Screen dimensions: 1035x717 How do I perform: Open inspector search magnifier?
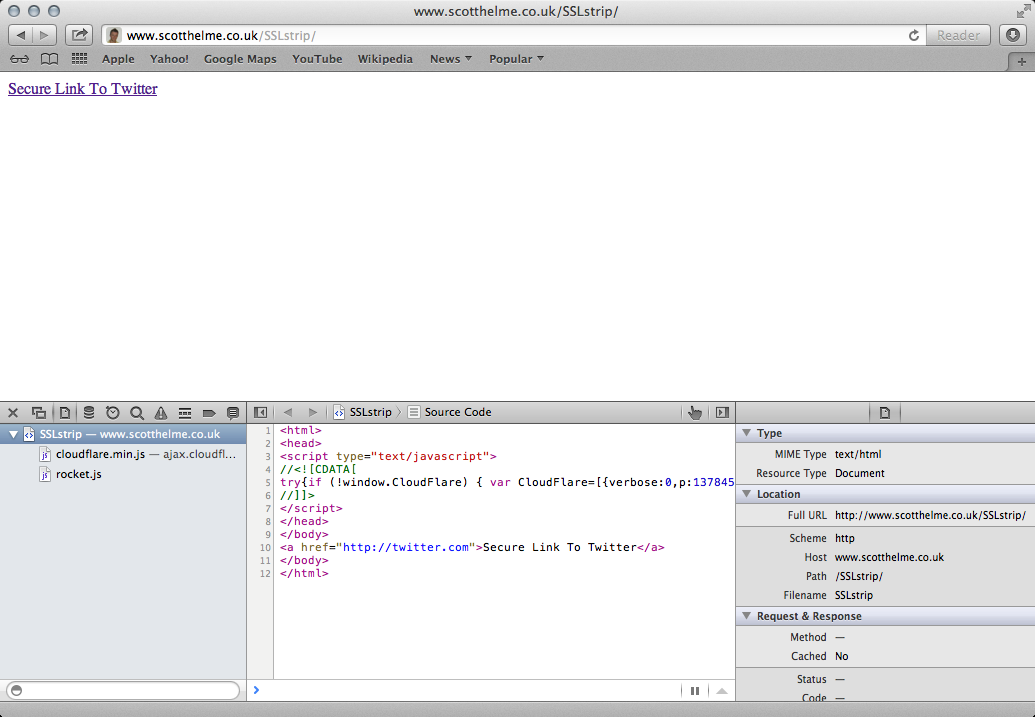click(137, 413)
